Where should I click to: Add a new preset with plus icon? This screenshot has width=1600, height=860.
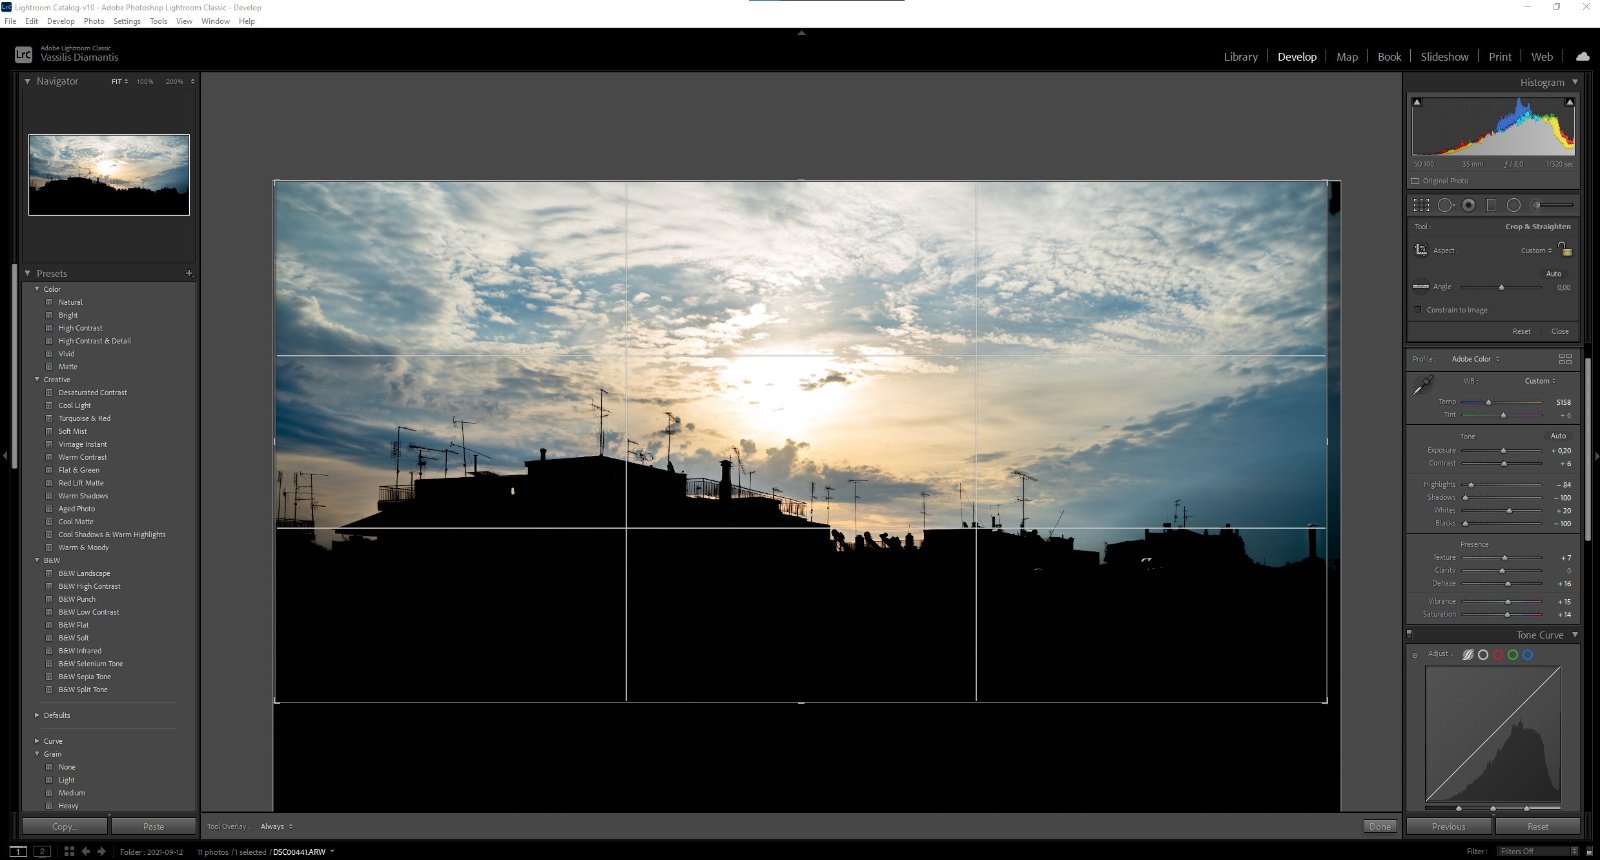pyautogui.click(x=189, y=273)
